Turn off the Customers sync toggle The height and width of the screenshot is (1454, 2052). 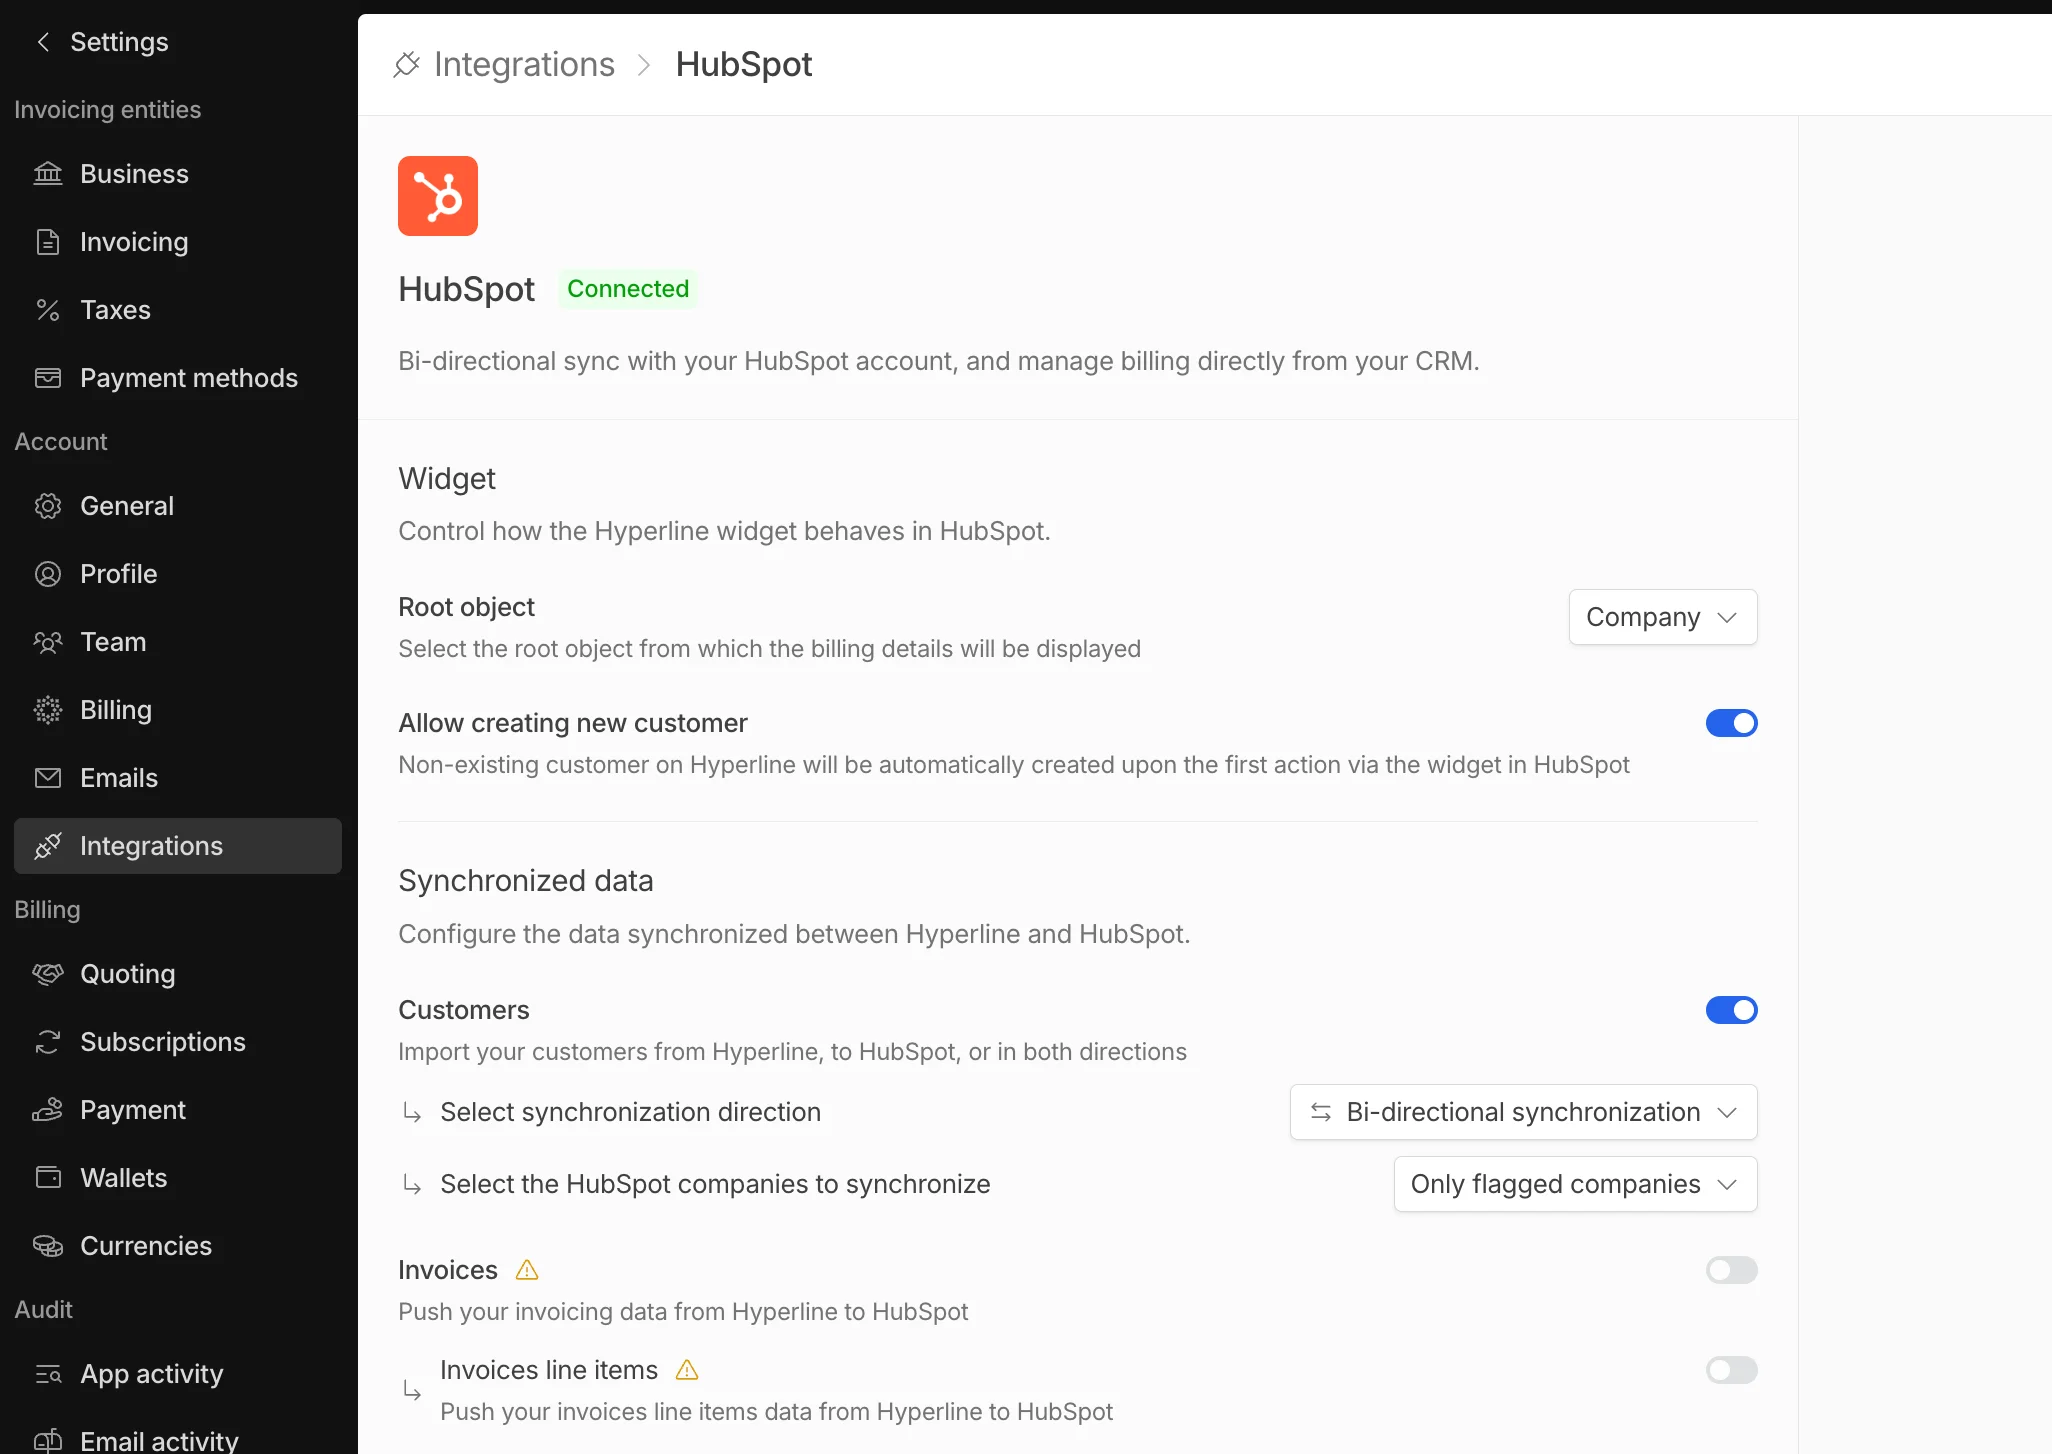[1732, 1010]
